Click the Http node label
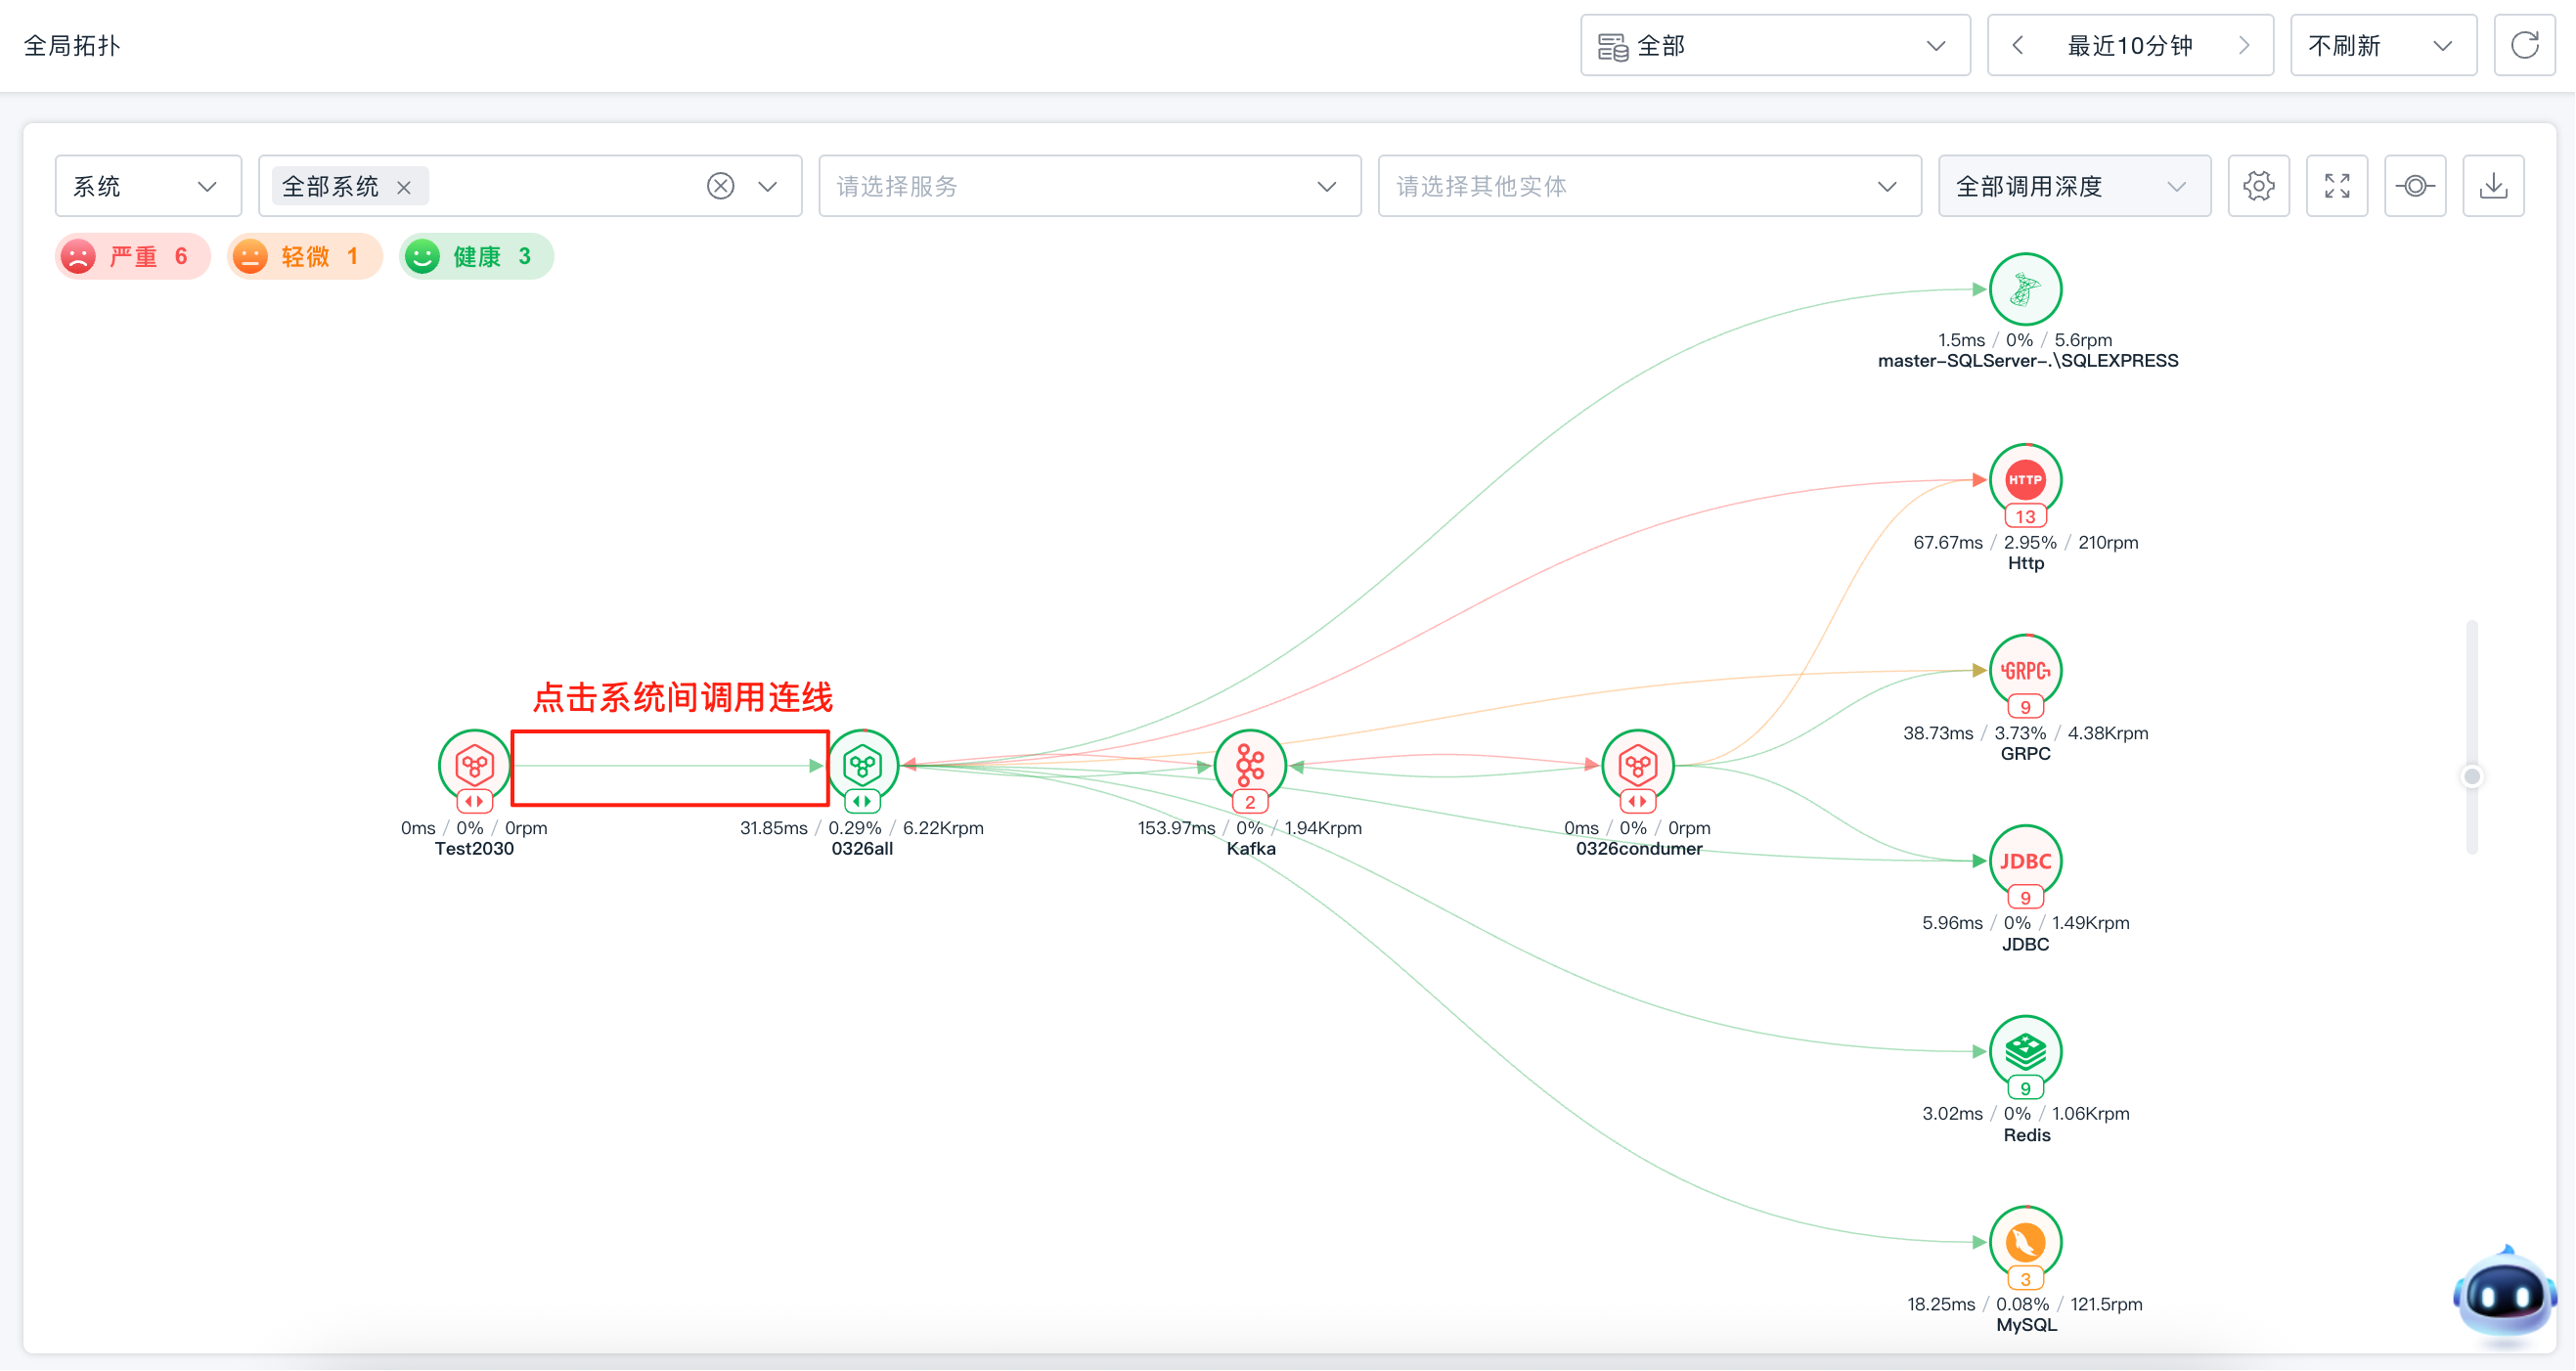The image size is (2576, 1371). 2026,564
